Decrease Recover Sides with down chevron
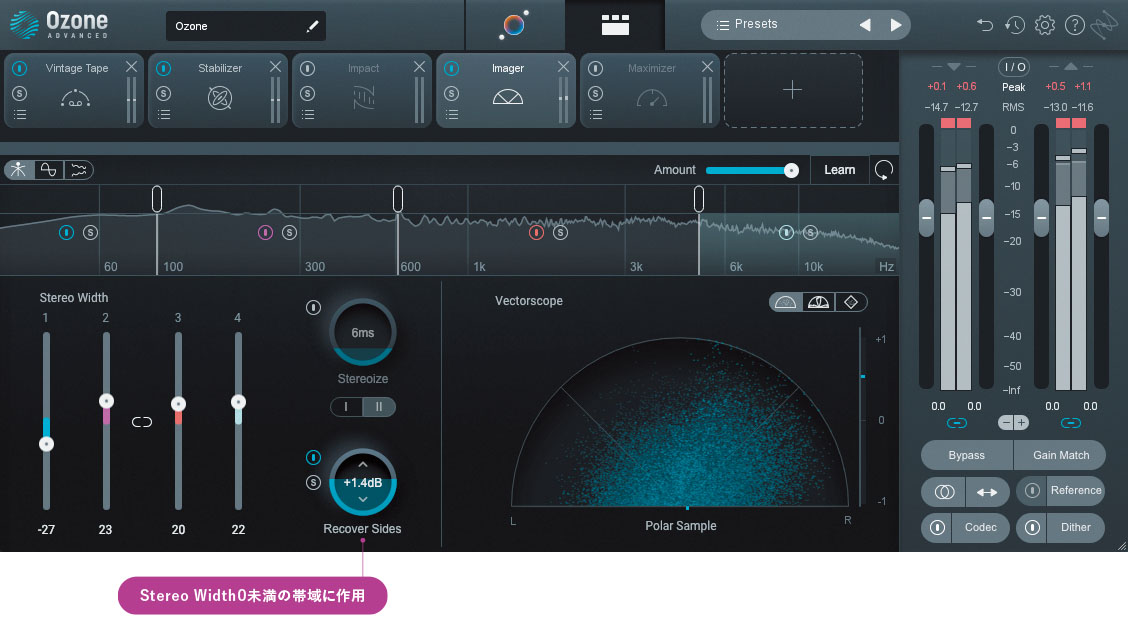Screen dimensions: 1128x620 click(x=363, y=499)
